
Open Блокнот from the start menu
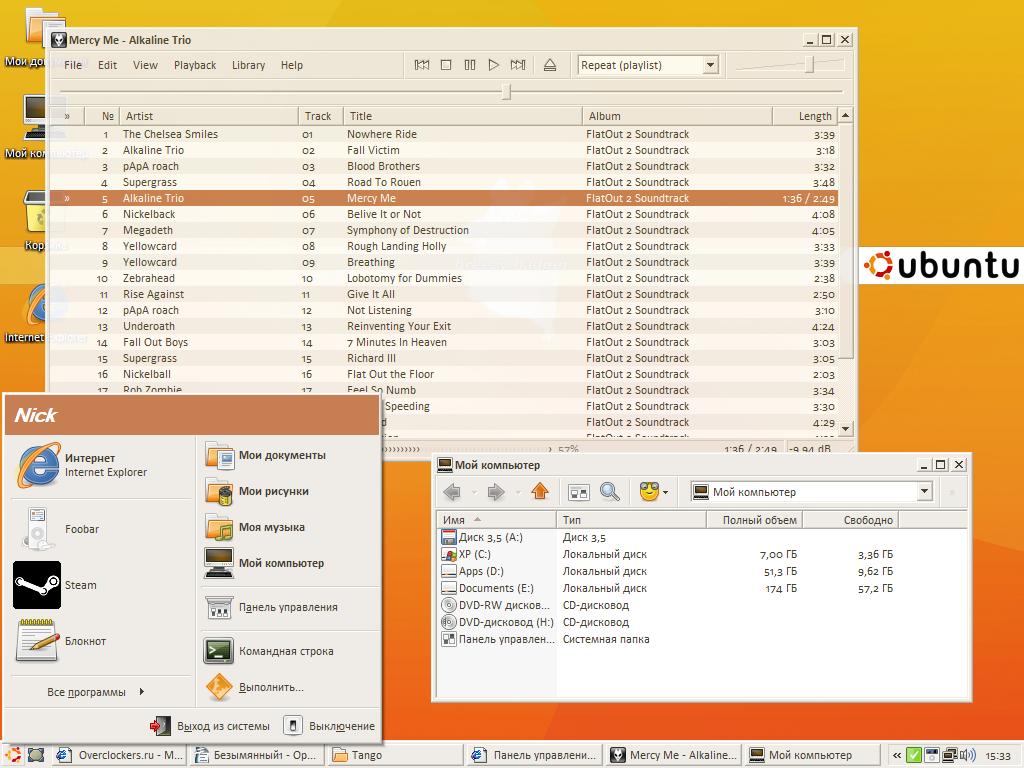click(101, 641)
